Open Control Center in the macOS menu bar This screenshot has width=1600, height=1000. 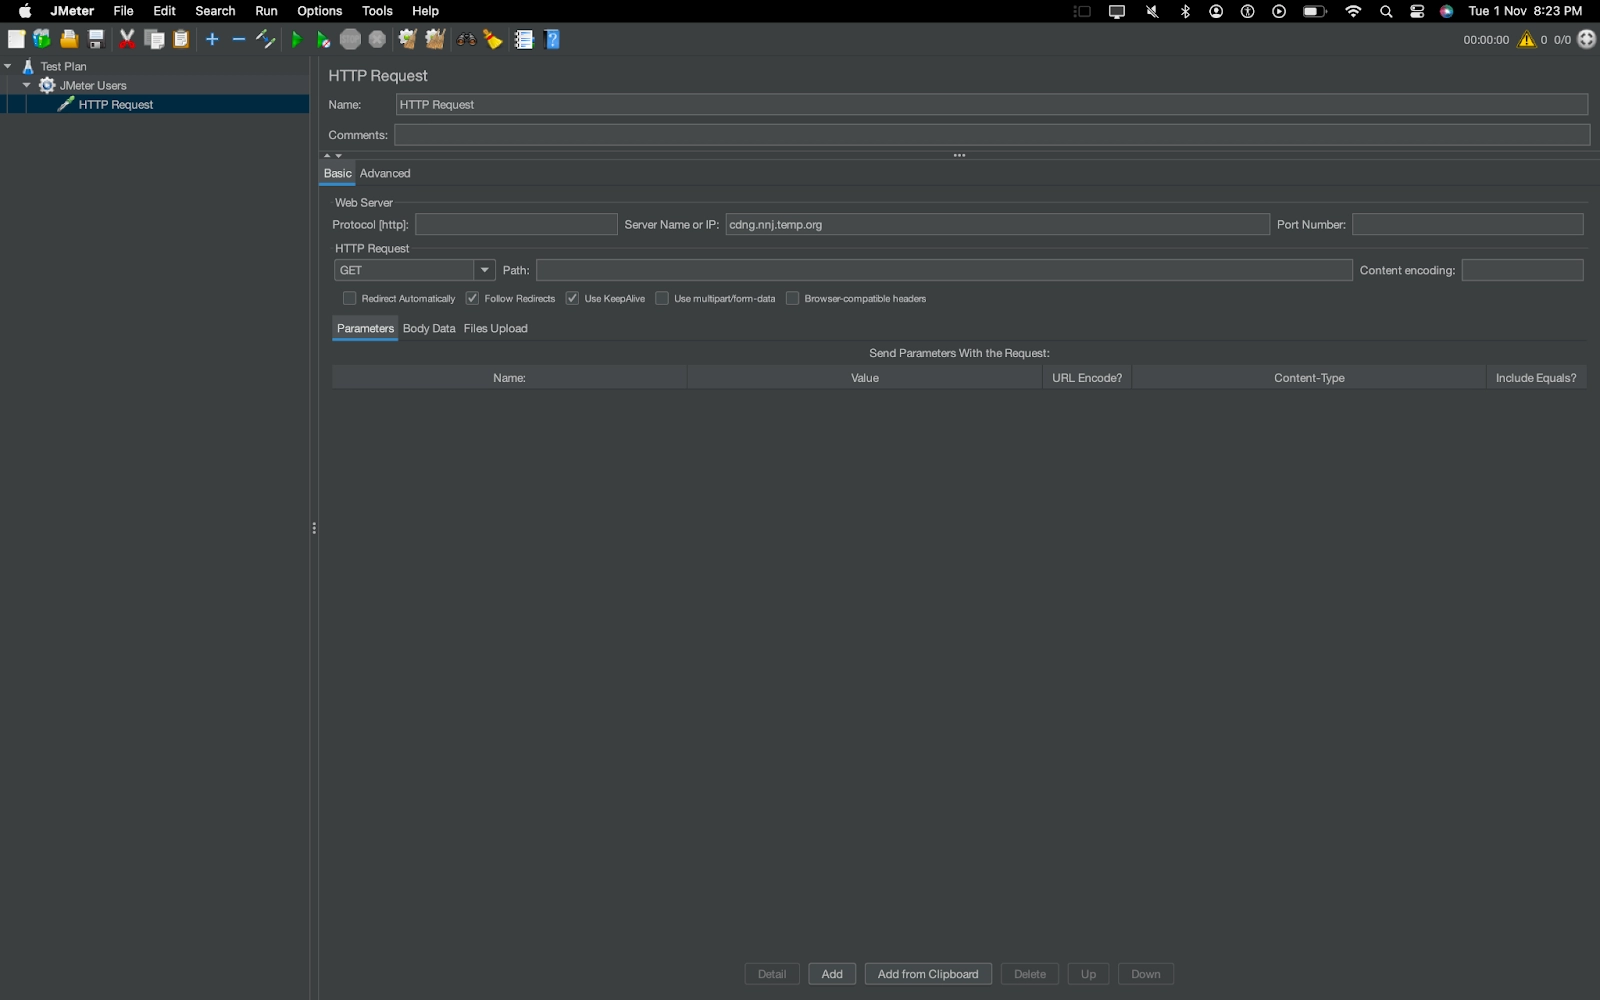1417,11
